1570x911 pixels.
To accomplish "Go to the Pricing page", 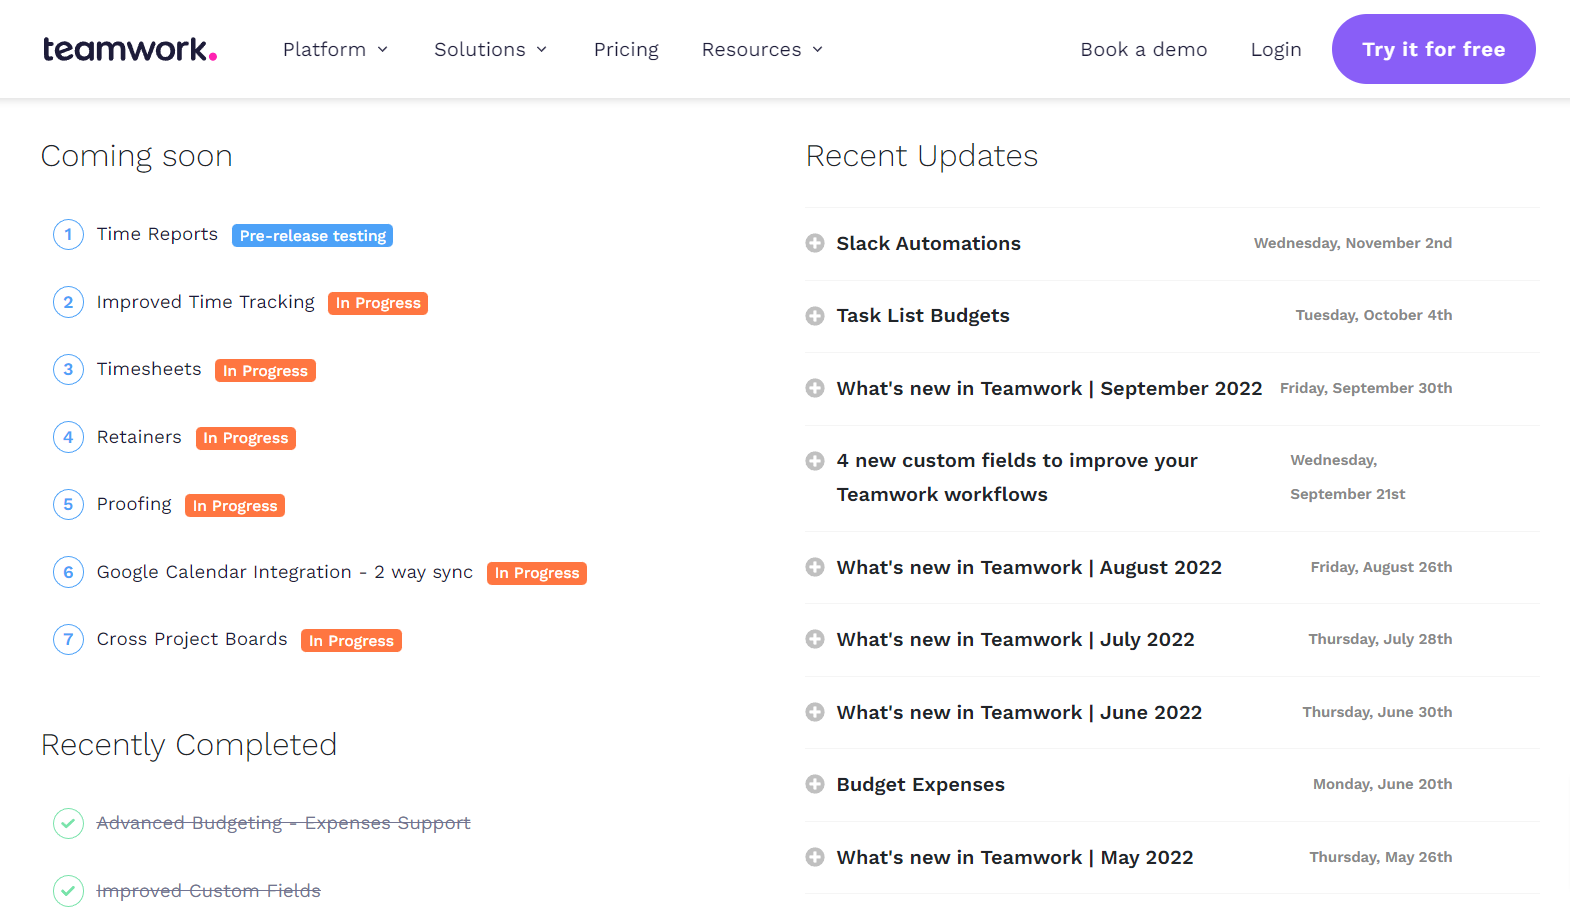I will [x=626, y=49].
